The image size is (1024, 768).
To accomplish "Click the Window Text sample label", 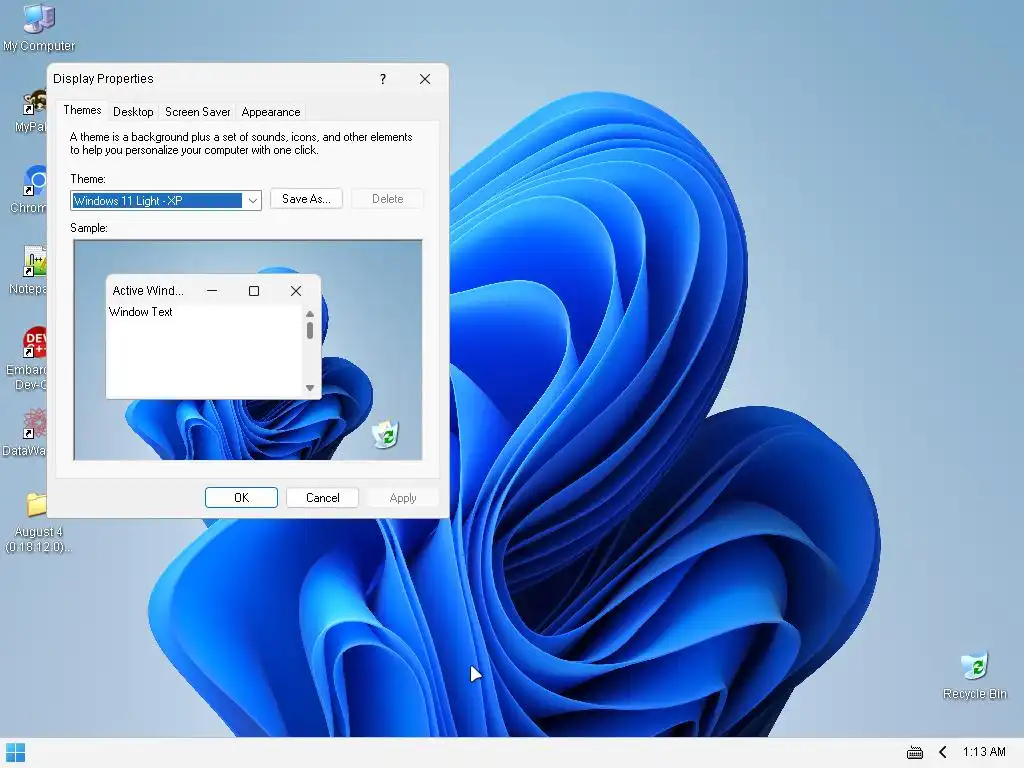I will coord(140,312).
